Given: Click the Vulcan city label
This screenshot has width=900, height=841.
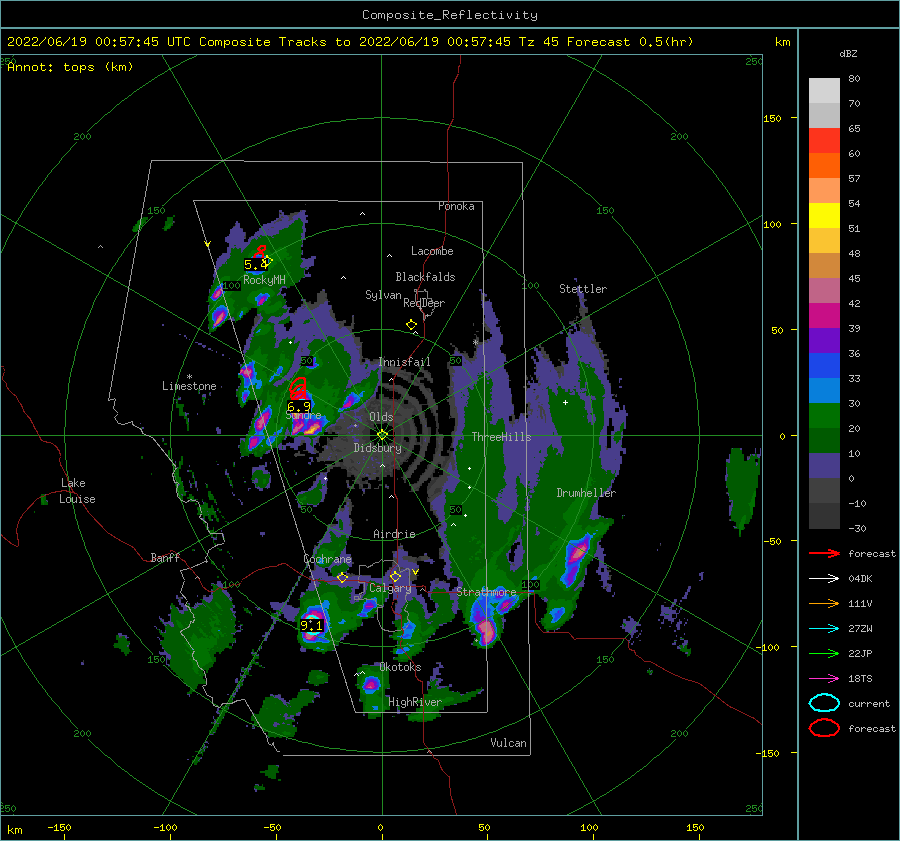Looking at the screenshot, I should coord(508,743).
